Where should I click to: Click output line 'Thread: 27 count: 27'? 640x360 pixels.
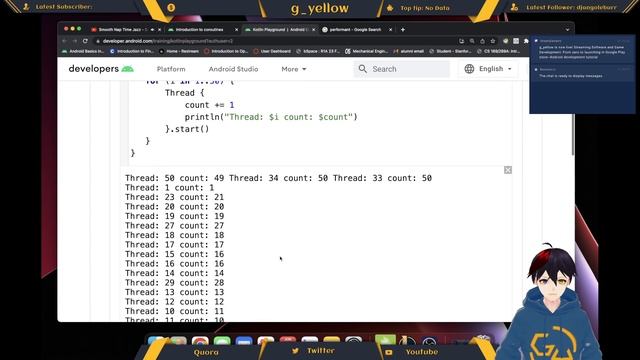(174, 226)
